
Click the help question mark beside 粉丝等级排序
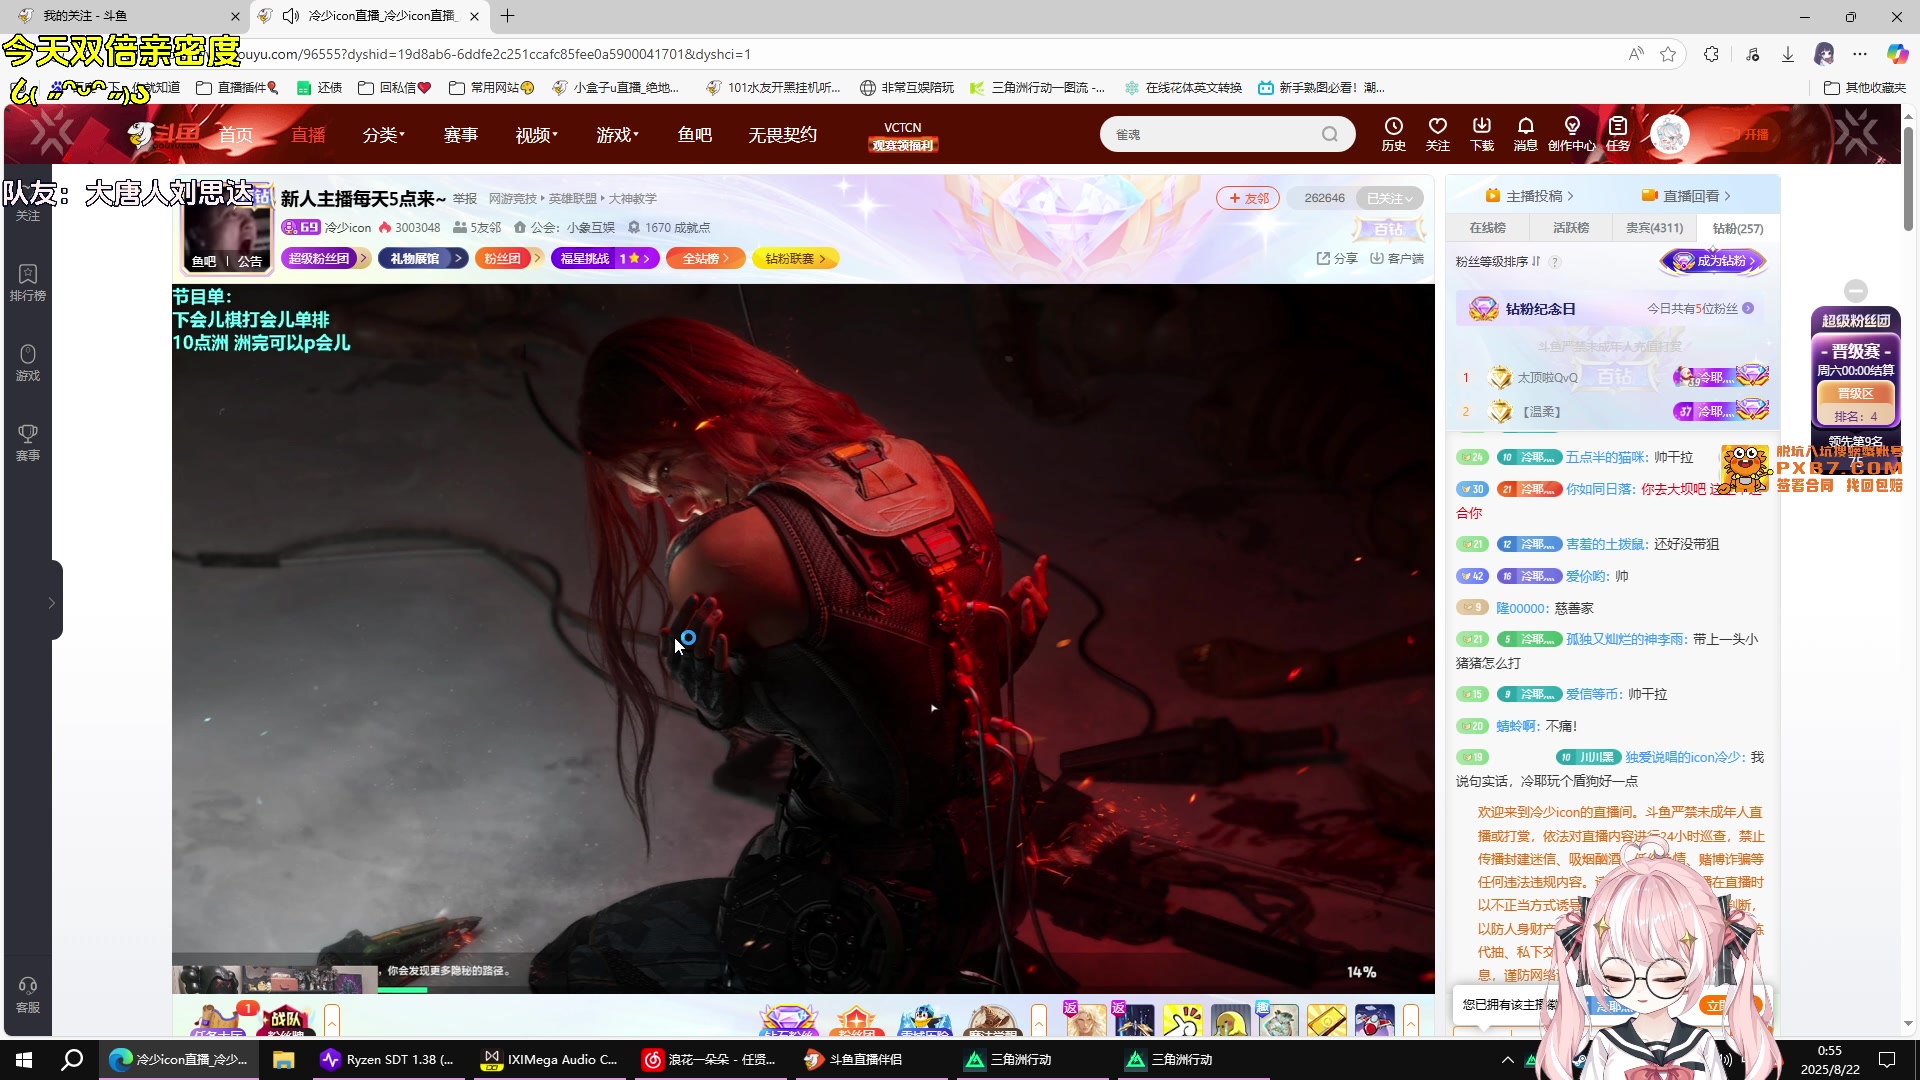tap(1555, 262)
